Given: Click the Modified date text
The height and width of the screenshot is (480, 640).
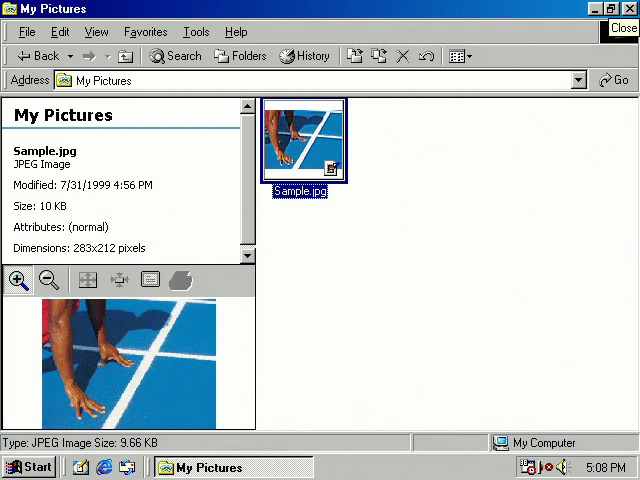Looking at the screenshot, I should coord(83,185).
